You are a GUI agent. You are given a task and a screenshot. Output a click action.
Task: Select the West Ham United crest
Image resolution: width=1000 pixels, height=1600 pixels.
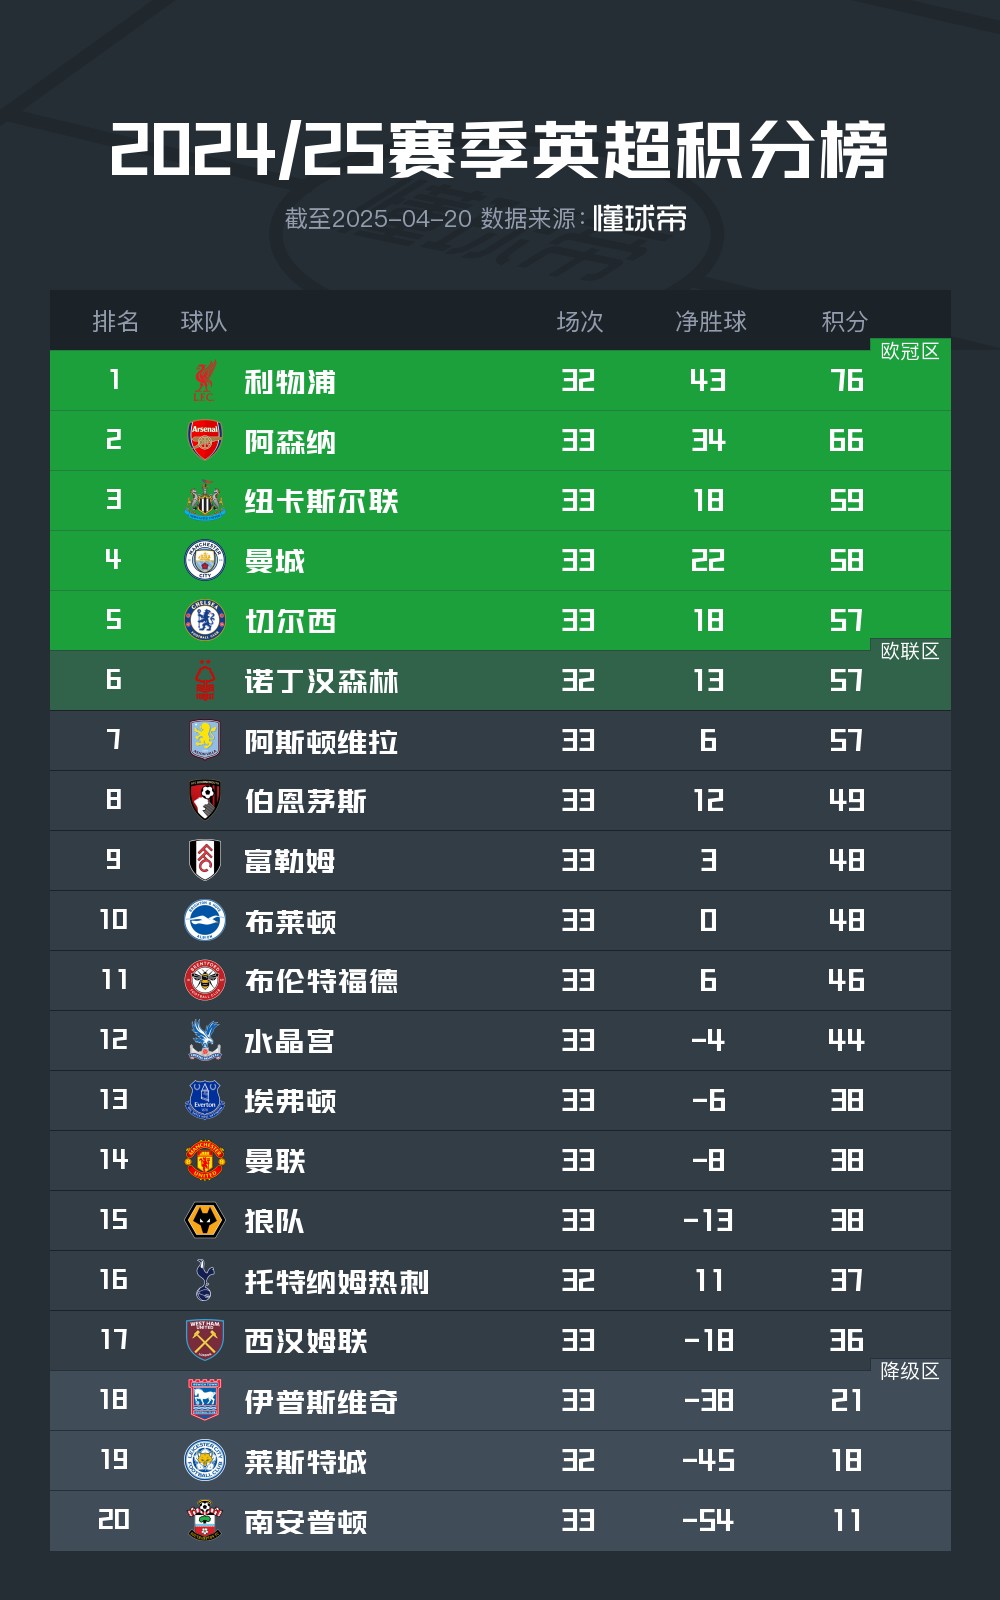[205, 1340]
